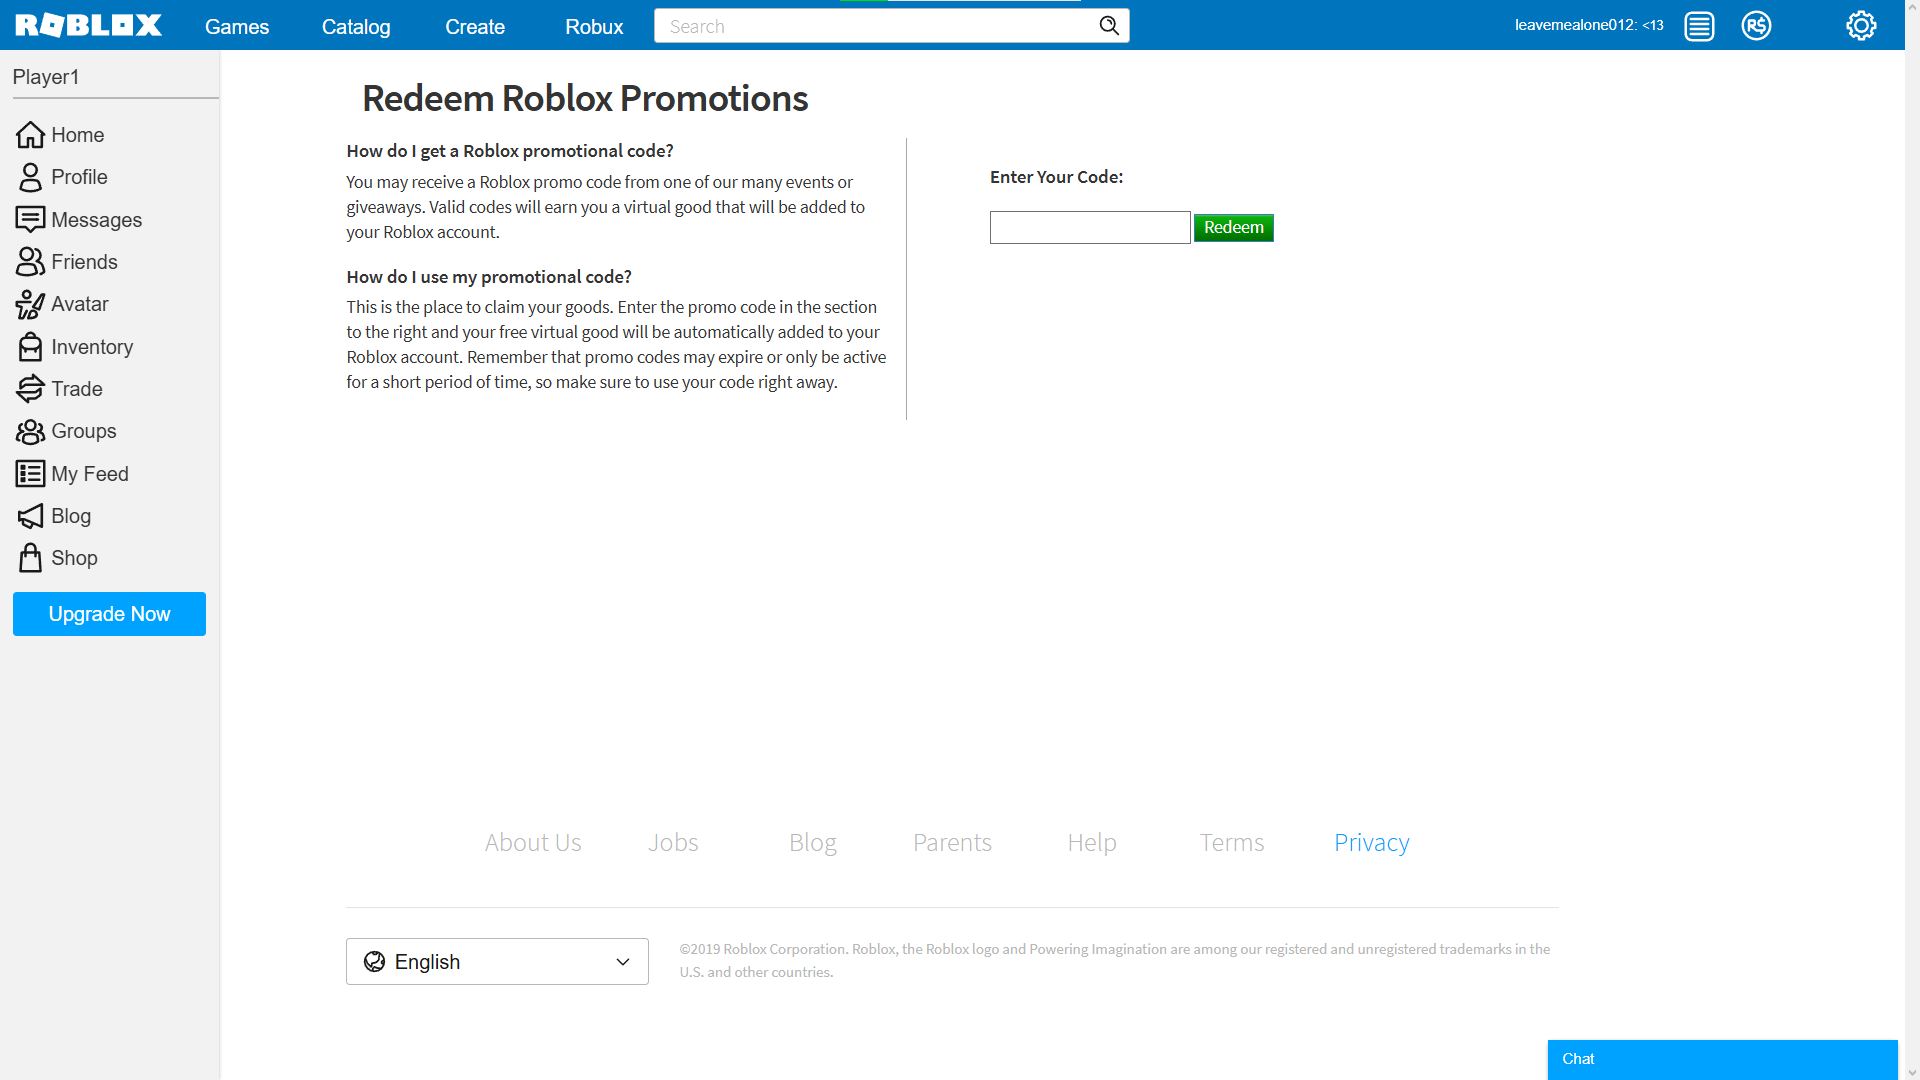The image size is (1920, 1080).
Task: Focus the promo code input field
Action: click(x=1090, y=227)
